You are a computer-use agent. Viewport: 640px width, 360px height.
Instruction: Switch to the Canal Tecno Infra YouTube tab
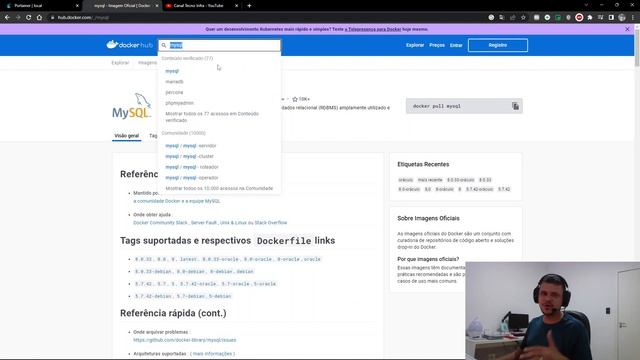tap(199, 6)
